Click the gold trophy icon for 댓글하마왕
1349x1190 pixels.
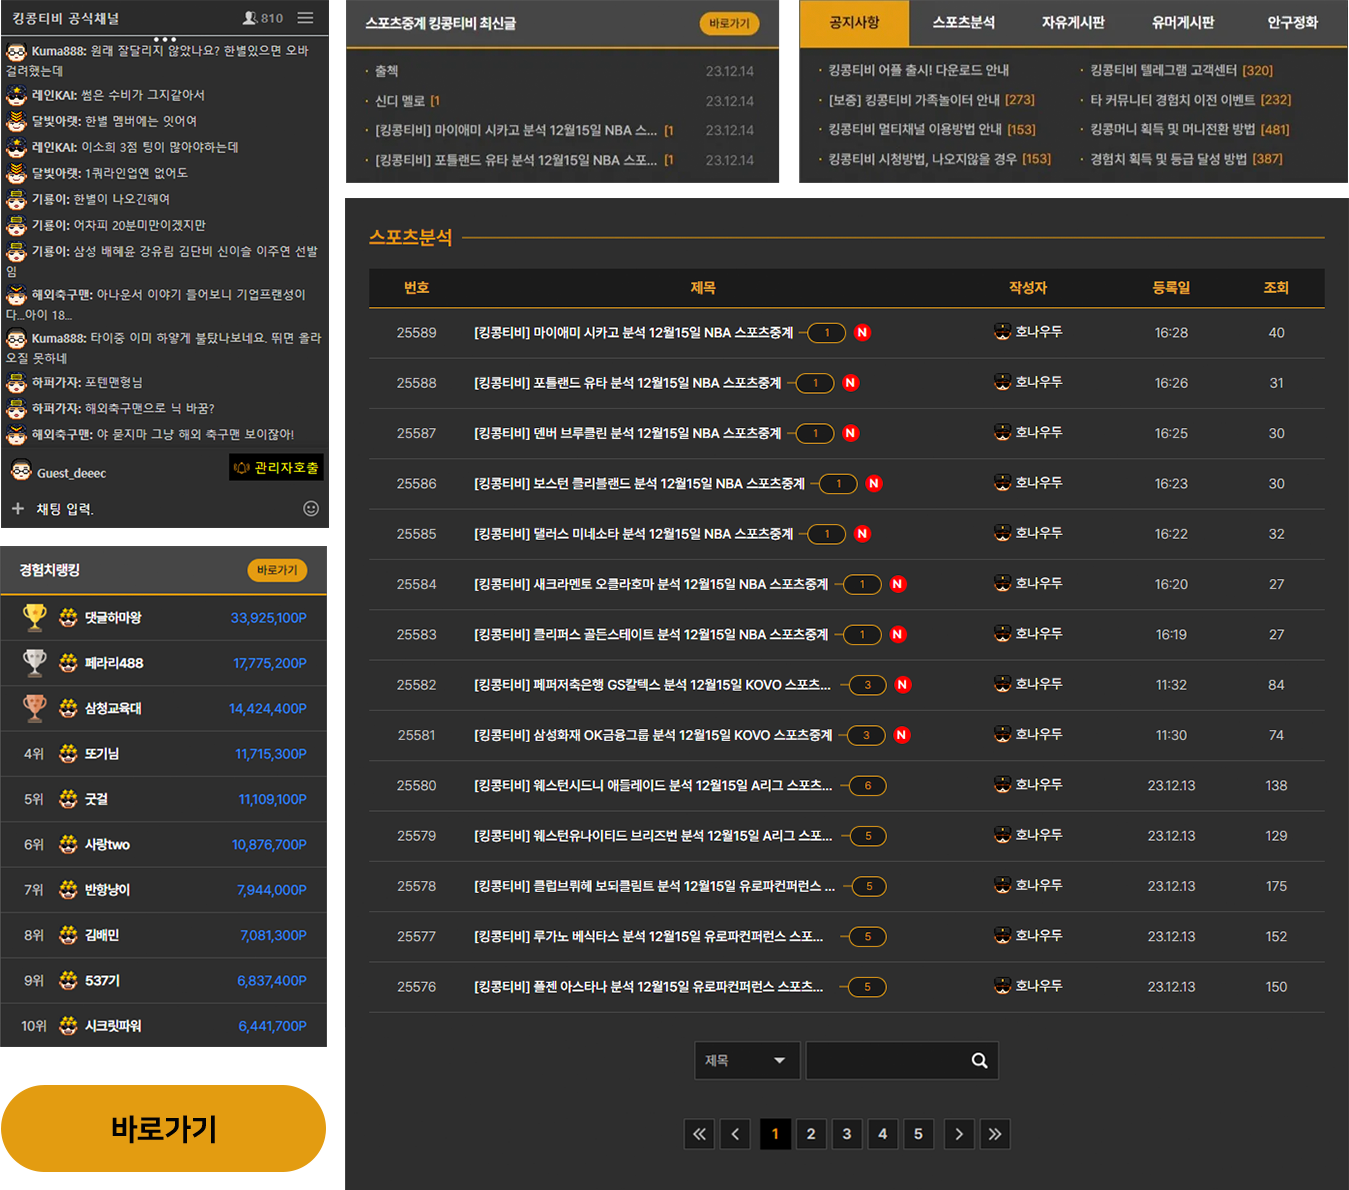[x=35, y=618]
